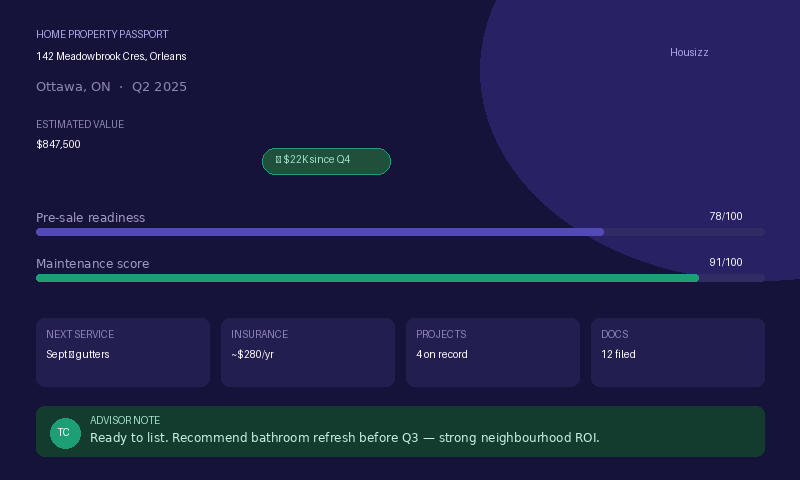This screenshot has height=480, width=800.
Task: Open the Insurance card
Action: [x=308, y=352]
